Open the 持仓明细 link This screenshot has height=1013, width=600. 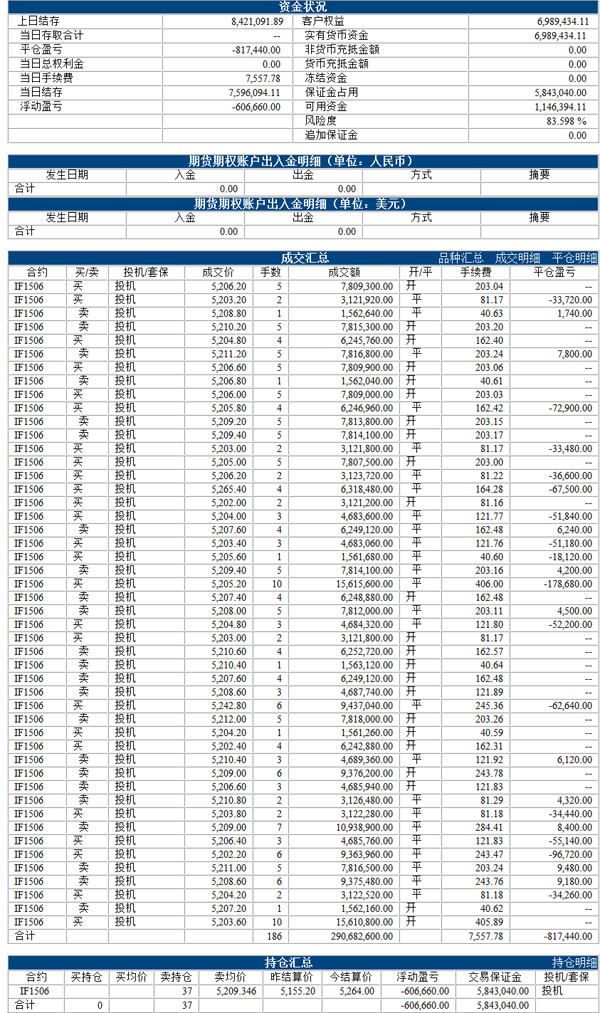(574, 963)
